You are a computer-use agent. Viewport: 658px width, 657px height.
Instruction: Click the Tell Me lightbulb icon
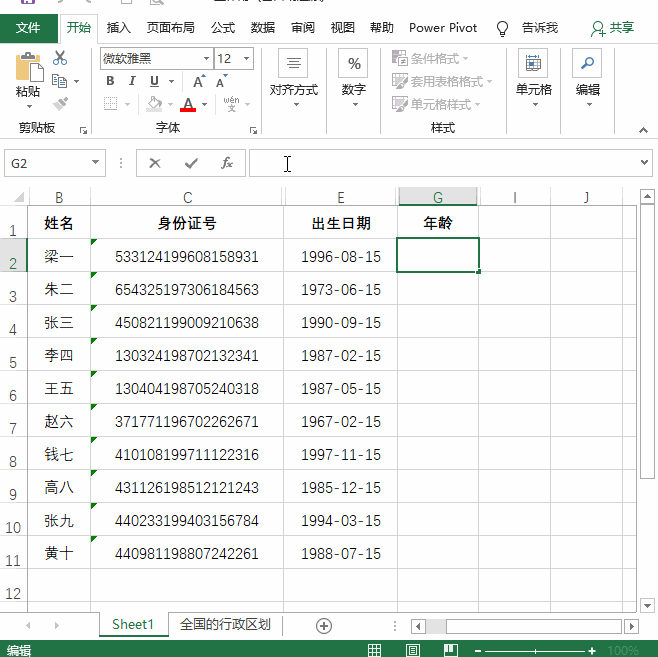[x=502, y=28]
